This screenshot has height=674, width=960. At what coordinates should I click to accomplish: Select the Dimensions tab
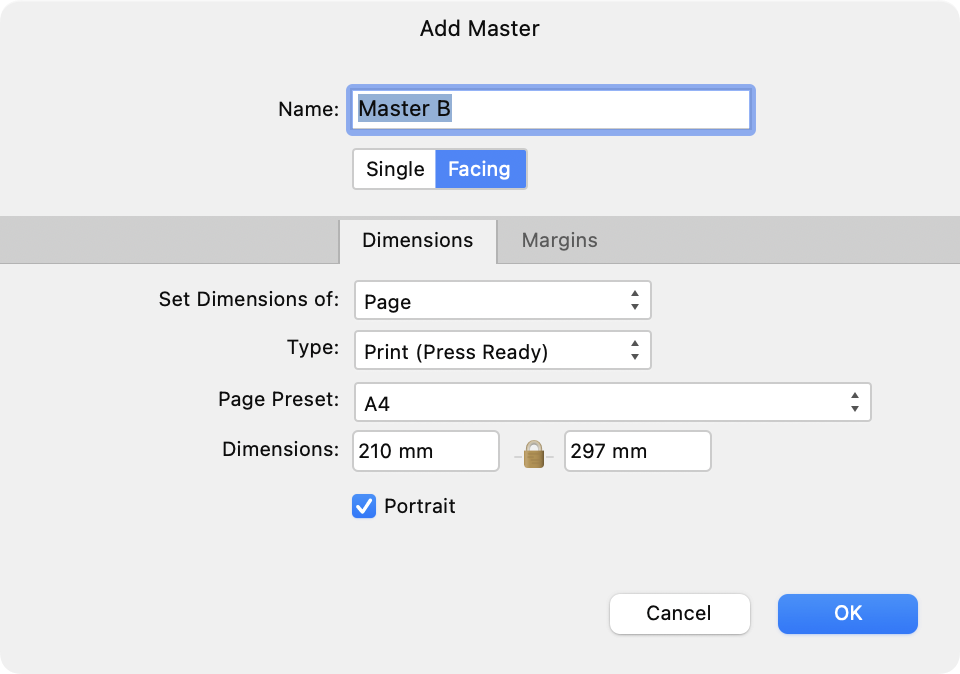click(418, 240)
